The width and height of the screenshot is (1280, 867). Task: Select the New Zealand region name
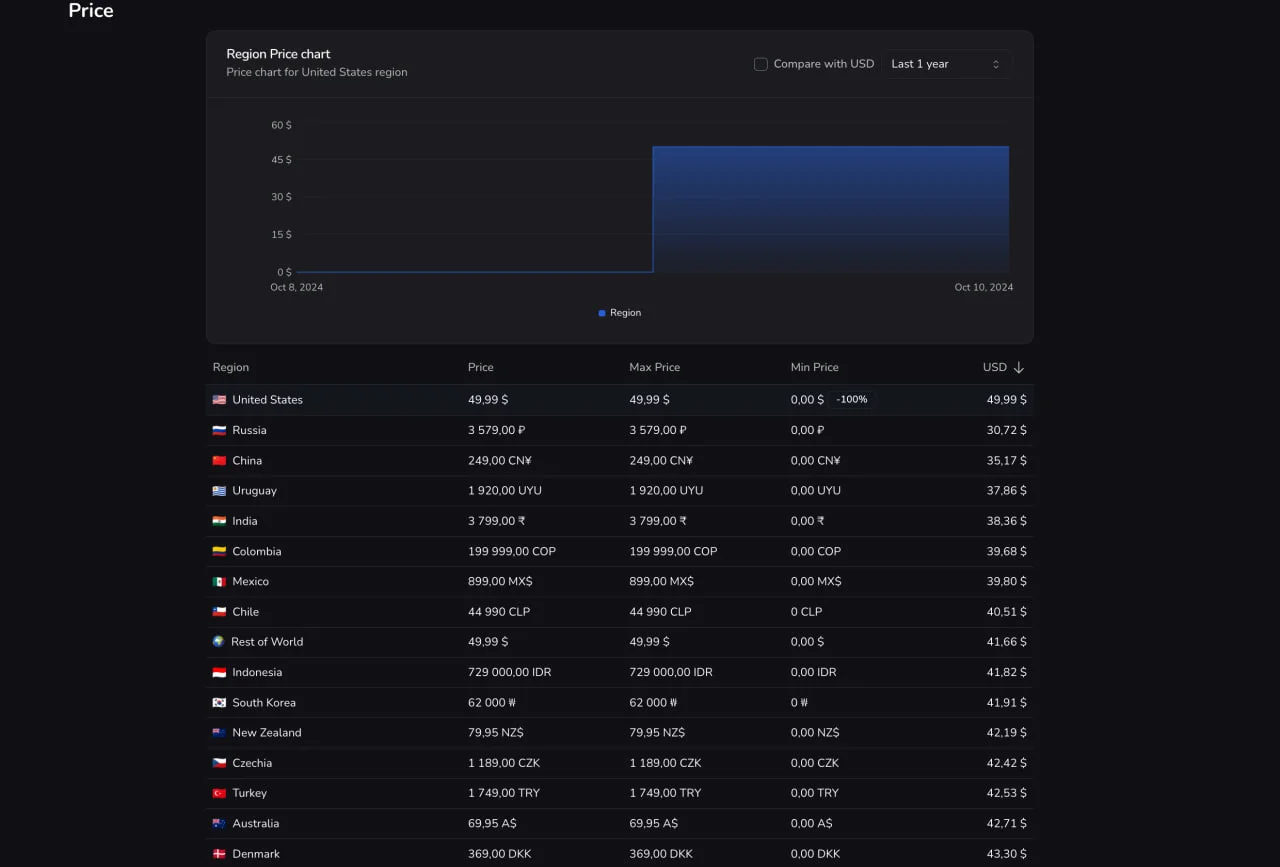point(266,733)
